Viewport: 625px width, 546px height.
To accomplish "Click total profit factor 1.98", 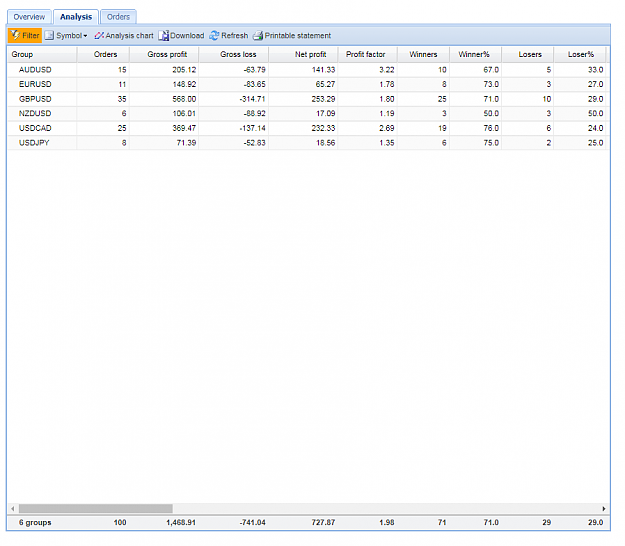I will pyautogui.click(x=387, y=522).
